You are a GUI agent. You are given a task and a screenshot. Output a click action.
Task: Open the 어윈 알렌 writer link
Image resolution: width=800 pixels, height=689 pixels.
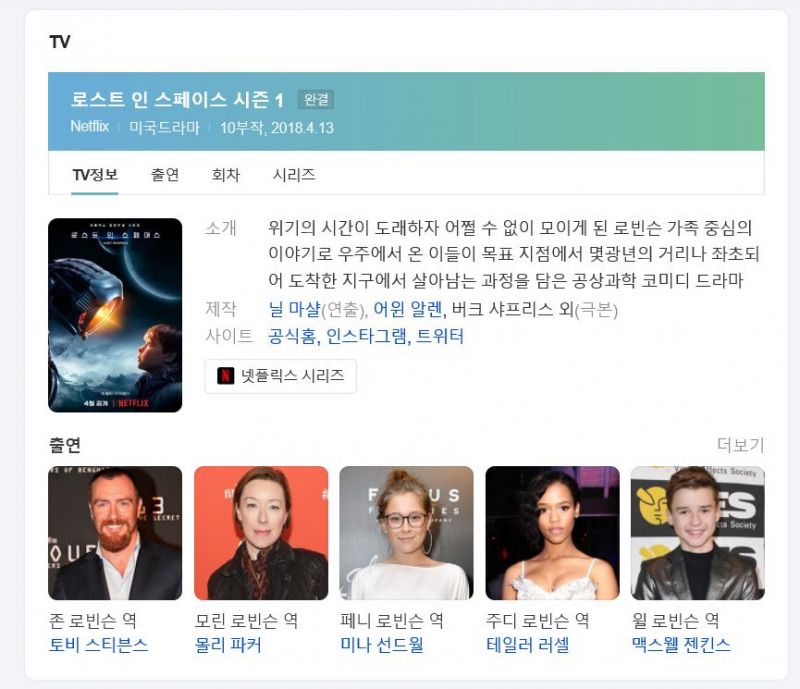pyautogui.click(x=408, y=309)
